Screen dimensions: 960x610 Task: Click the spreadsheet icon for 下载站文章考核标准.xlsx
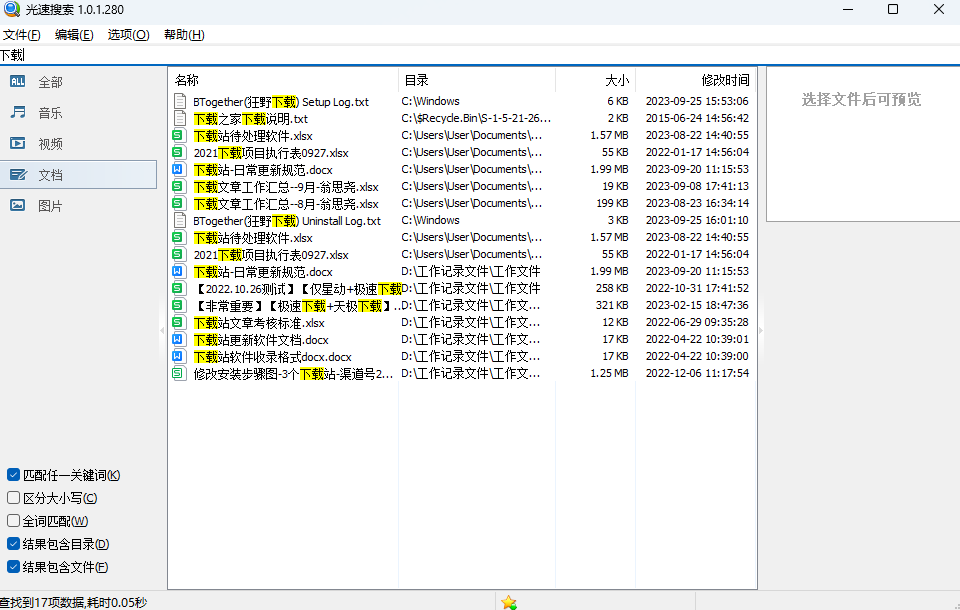[180, 323]
